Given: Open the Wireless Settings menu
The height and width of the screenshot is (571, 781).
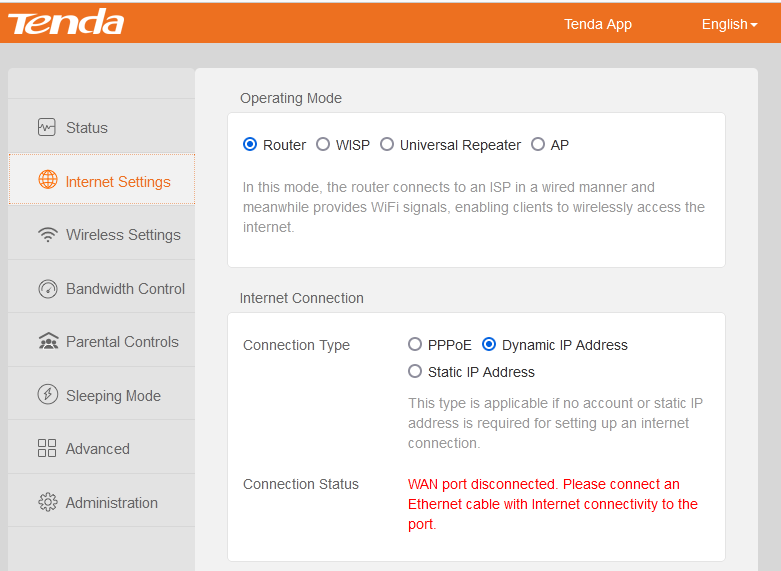Looking at the screenshot, I should (x=123, y=235).
